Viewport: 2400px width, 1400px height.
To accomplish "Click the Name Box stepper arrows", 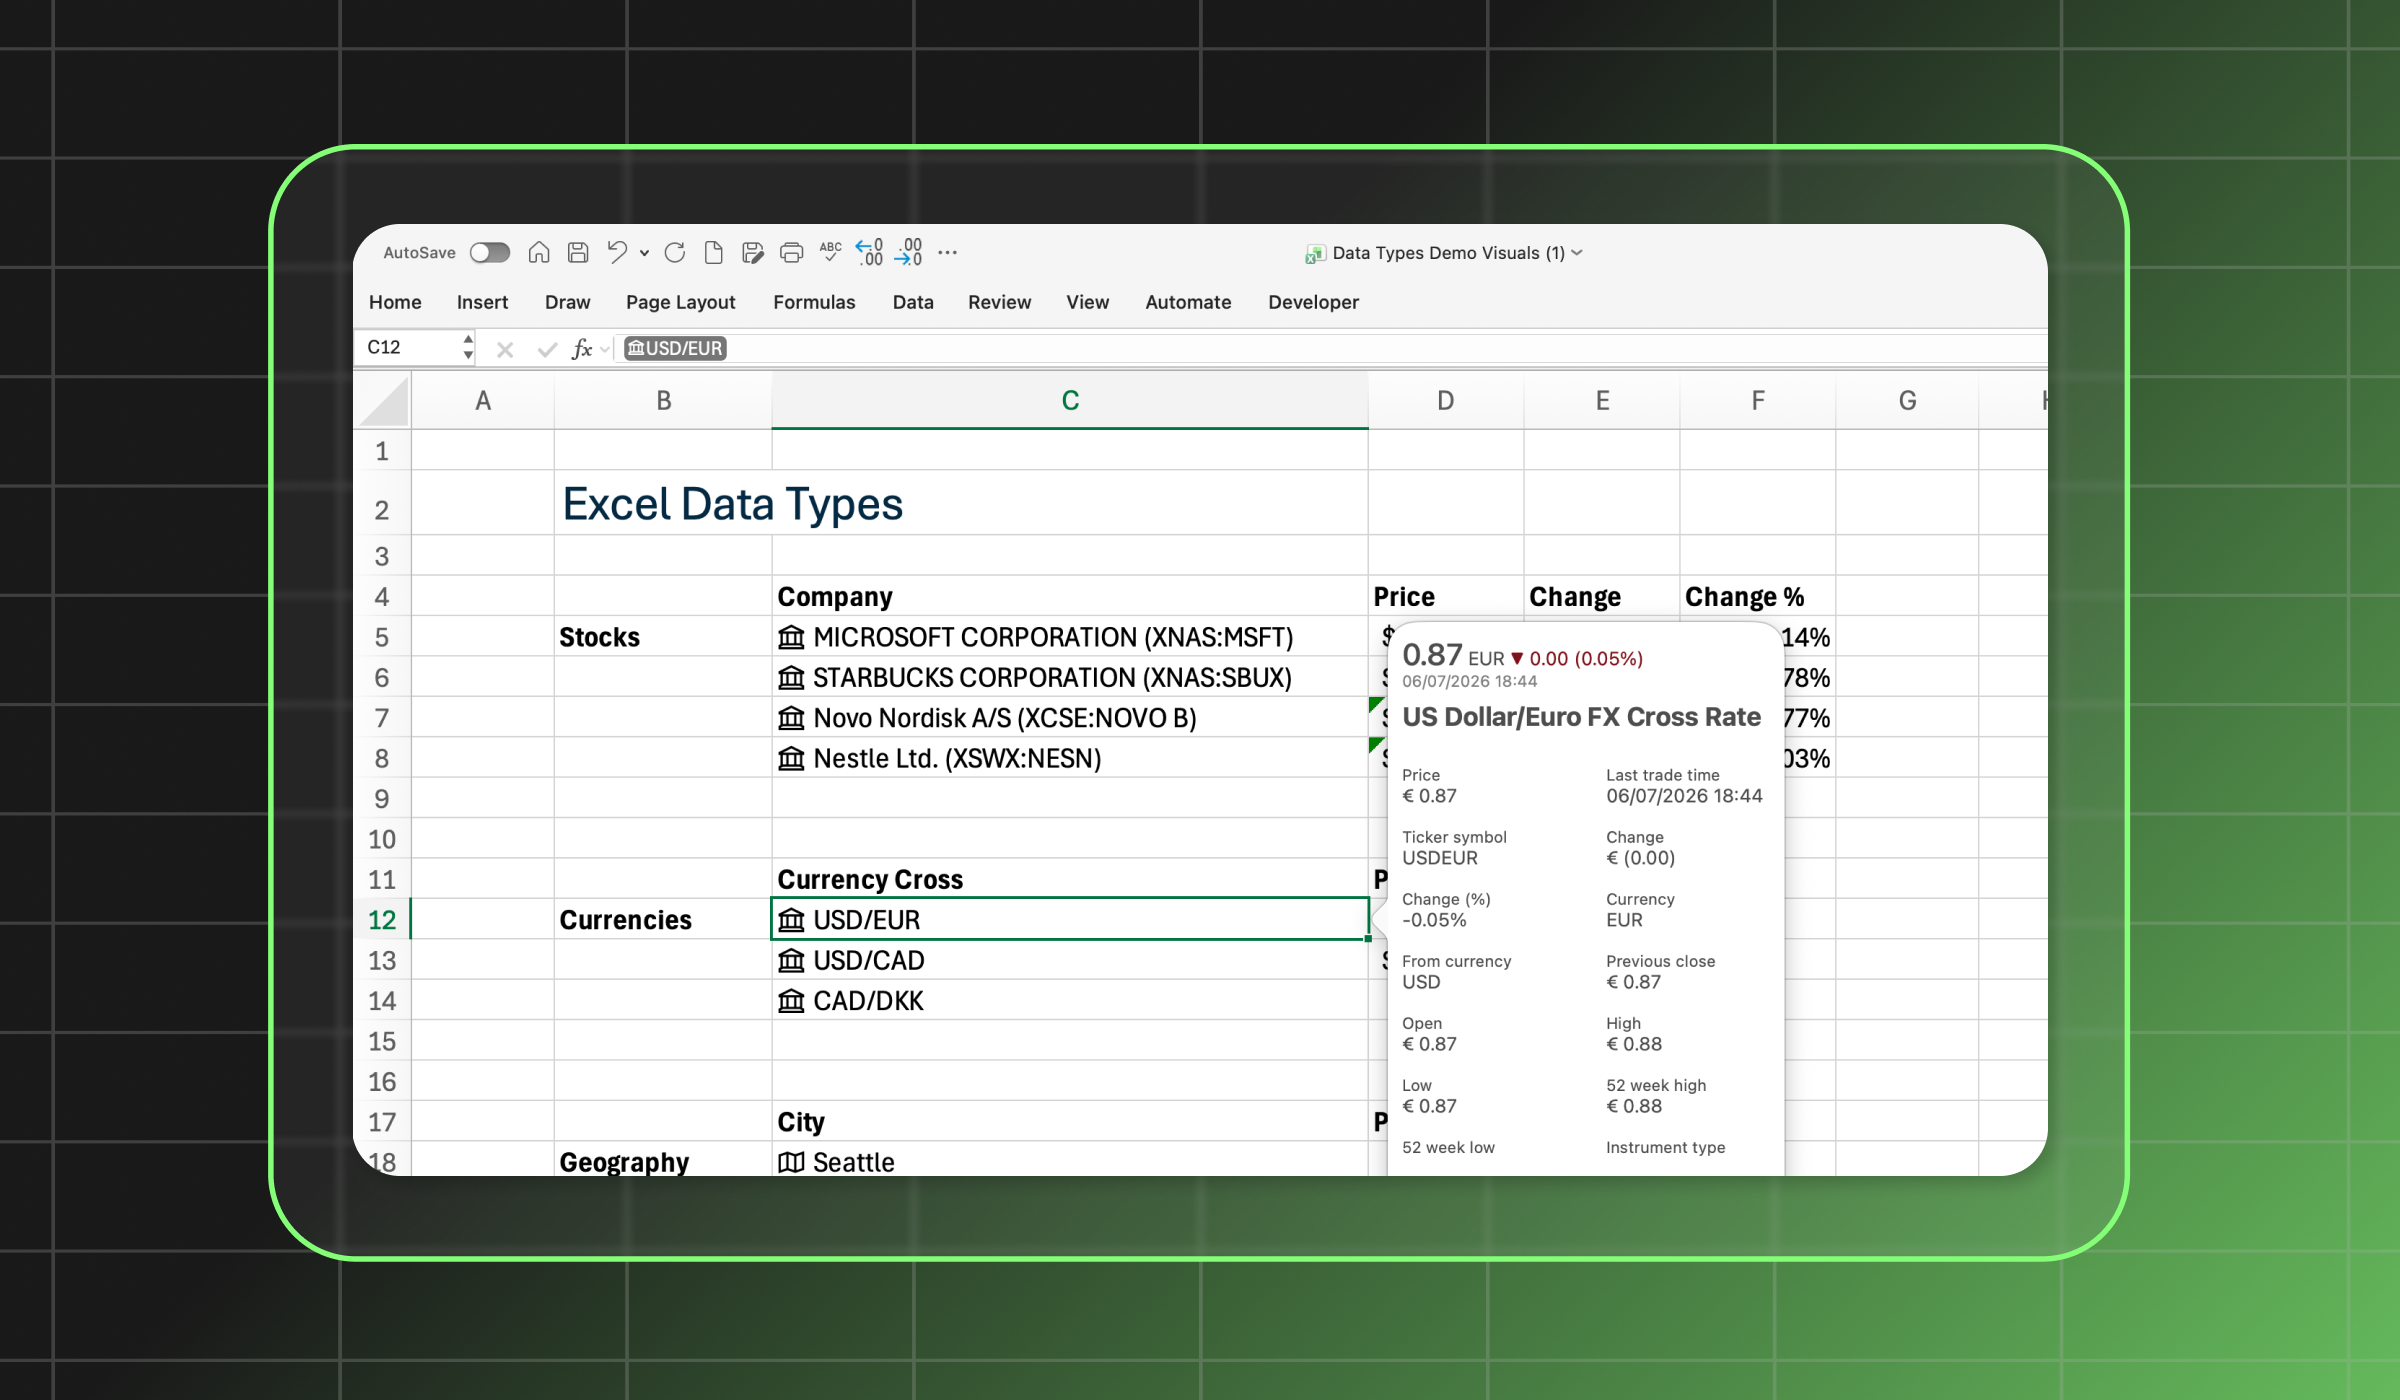I will point(467,347).
